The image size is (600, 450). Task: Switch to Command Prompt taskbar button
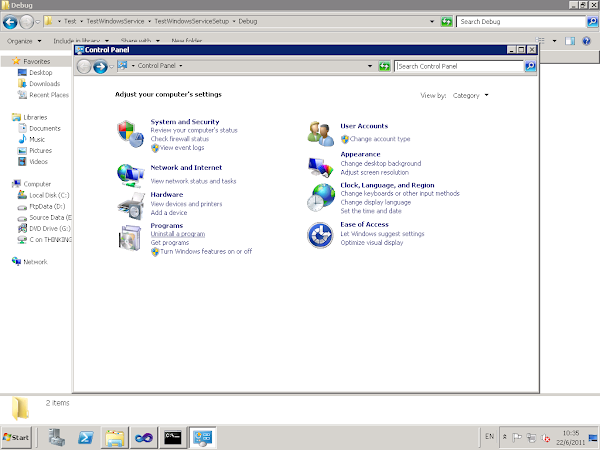[x=173, y=437]
